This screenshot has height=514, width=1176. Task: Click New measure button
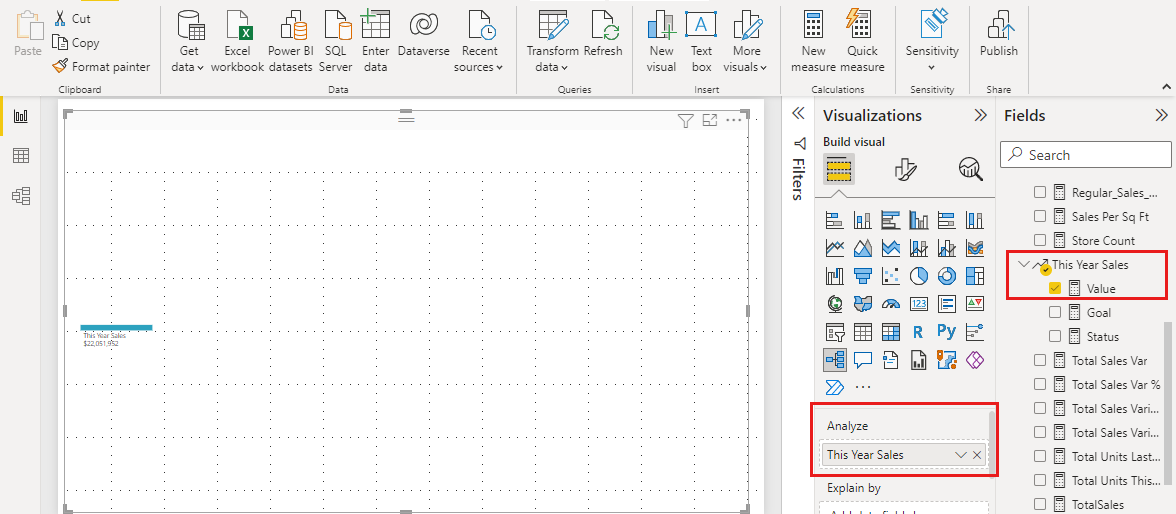[x=813, y=41]
